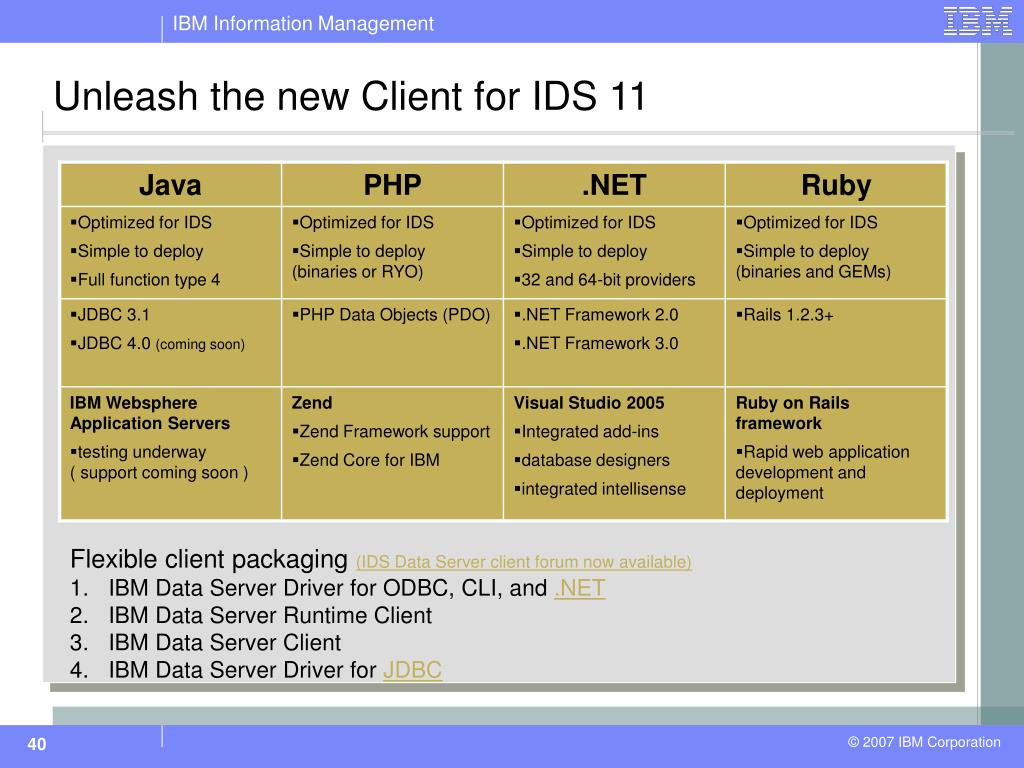
Task: Open the IDS Data Server client forum link
Action: (x=524, y=562)
